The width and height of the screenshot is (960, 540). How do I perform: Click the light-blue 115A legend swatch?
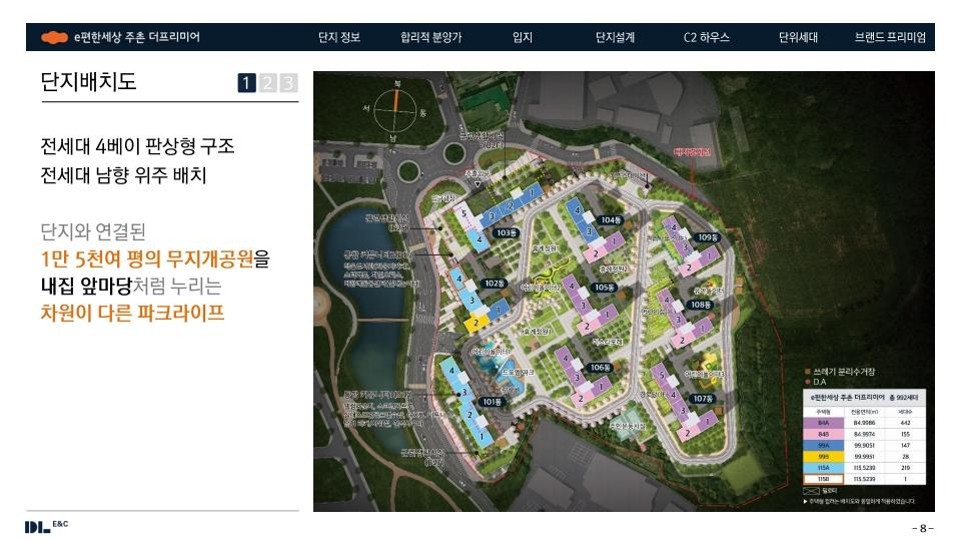point(823,467)
